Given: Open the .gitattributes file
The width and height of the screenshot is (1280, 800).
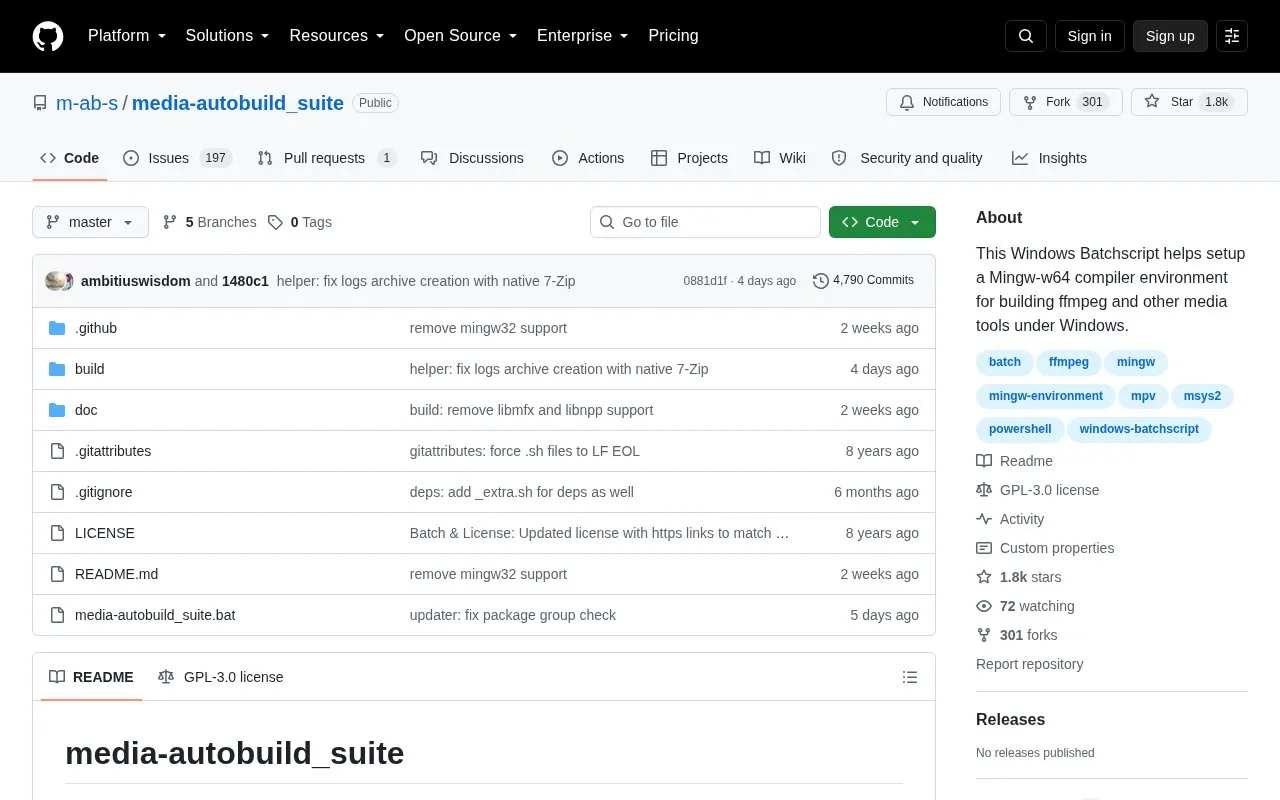Looking at the screenshot, I should click(x=113, y=451).
